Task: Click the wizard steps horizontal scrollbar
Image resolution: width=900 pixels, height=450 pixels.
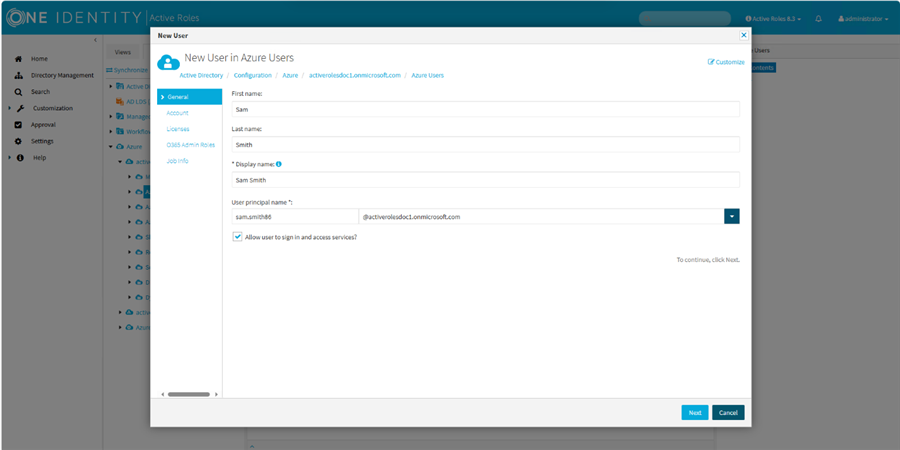Action: pos(189,394)
